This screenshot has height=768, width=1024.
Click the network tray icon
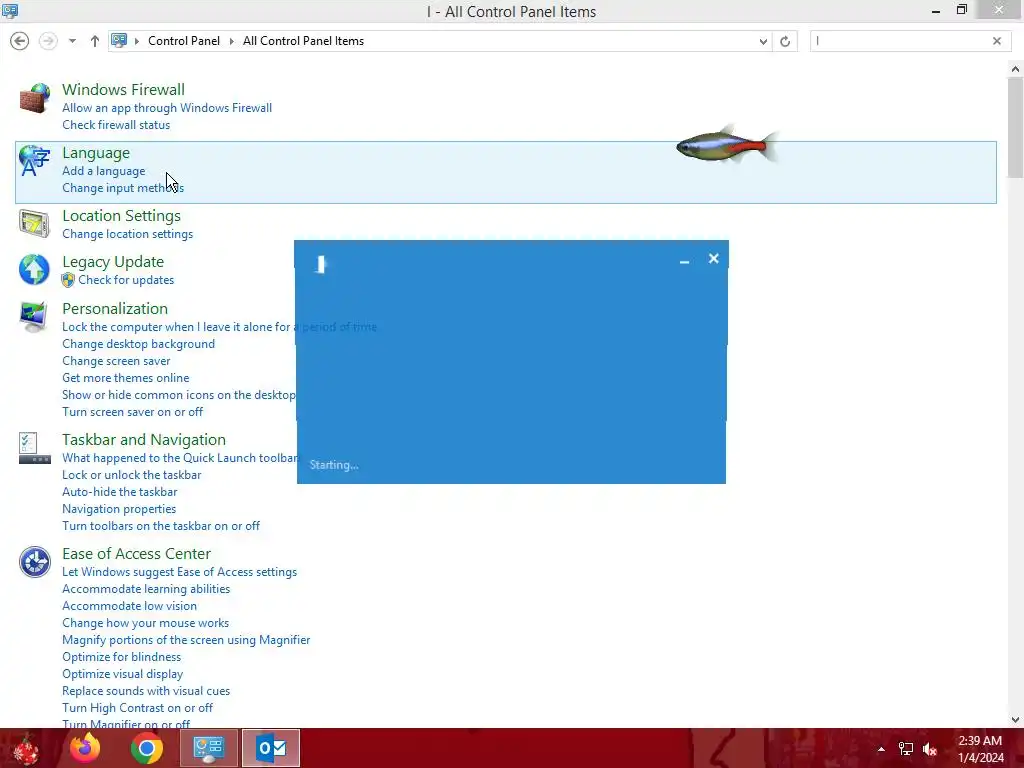click(x=906, y=749)
